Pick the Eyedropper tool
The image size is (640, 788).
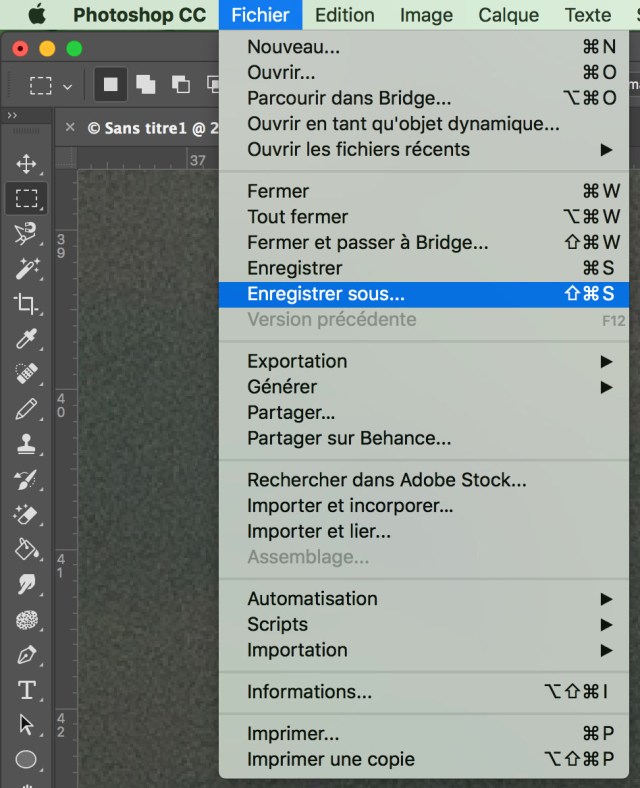click(26, 339)
